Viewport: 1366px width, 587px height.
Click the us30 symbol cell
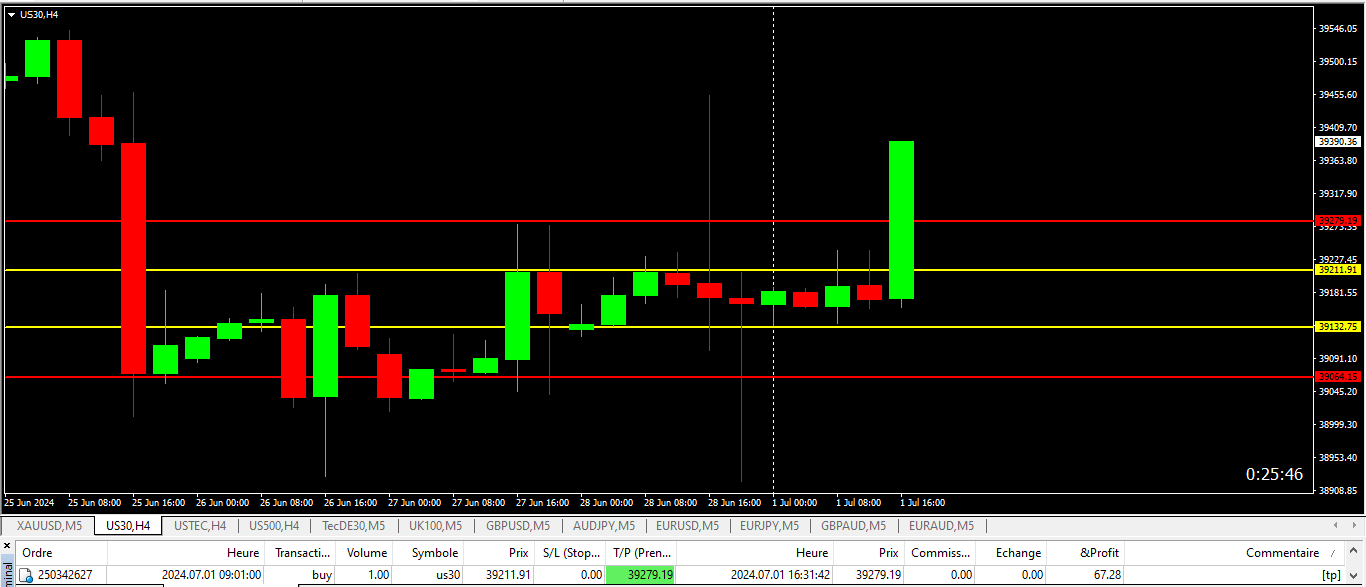(446, 575)
